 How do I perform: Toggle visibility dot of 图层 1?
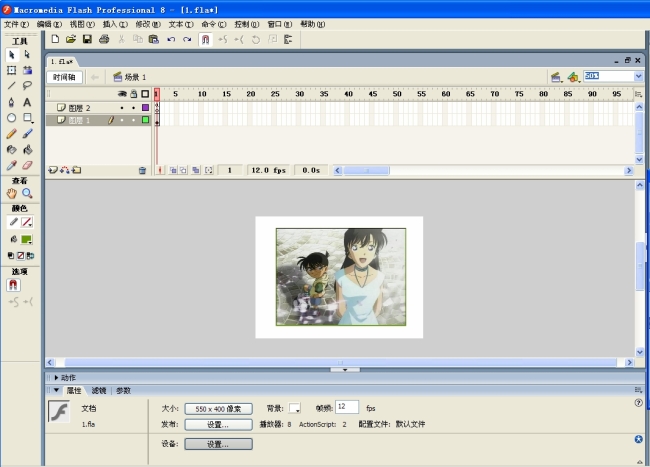click(122, 120)
